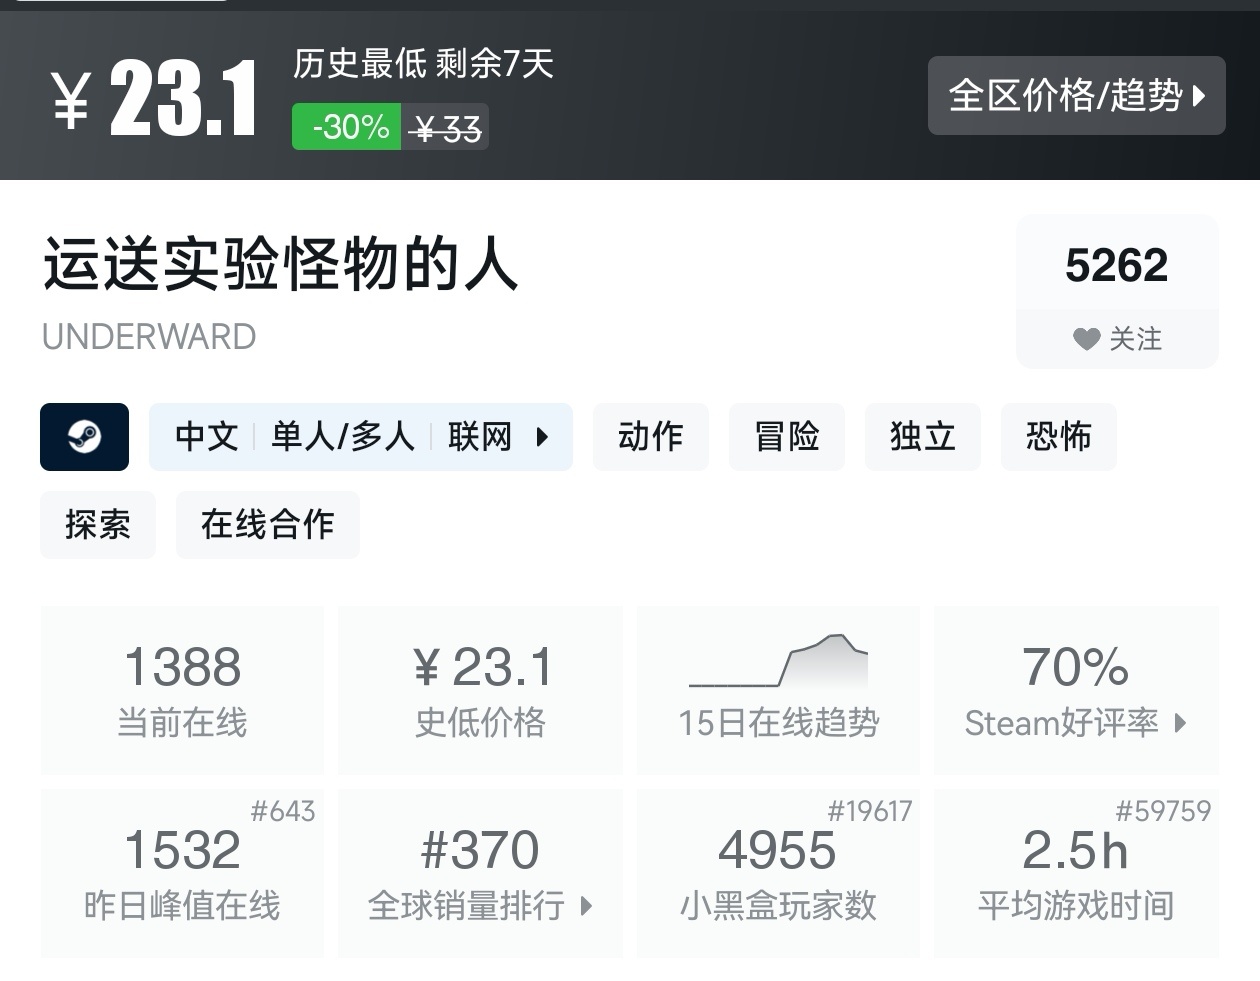The height and width of the screenshot is (981, 1260).
Task: Select the 恐怖 tag
Action: (1059, 437)
